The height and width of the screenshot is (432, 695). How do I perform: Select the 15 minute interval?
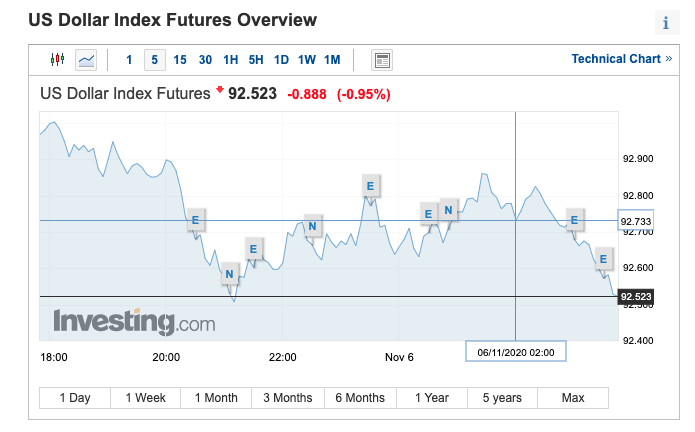tap(180, 60)
